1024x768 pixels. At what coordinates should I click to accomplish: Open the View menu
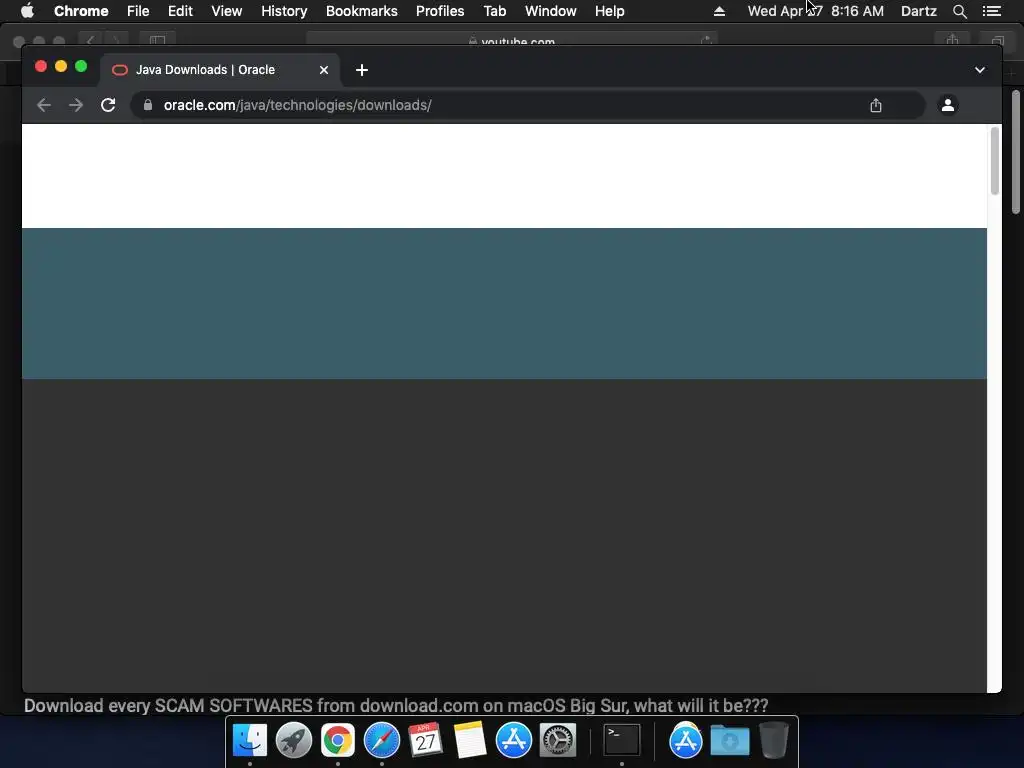tap(227, 11)
